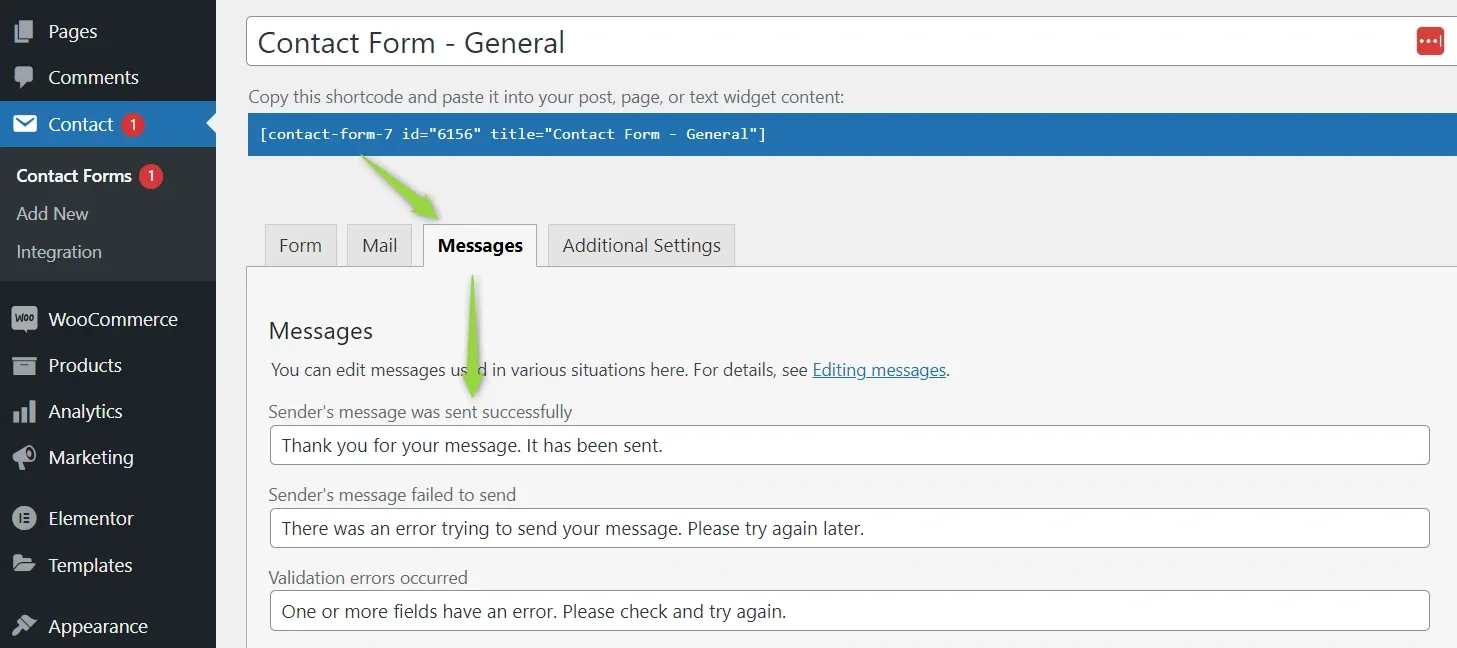Switch to the Additional Settings tab

(x=641, y=245)
